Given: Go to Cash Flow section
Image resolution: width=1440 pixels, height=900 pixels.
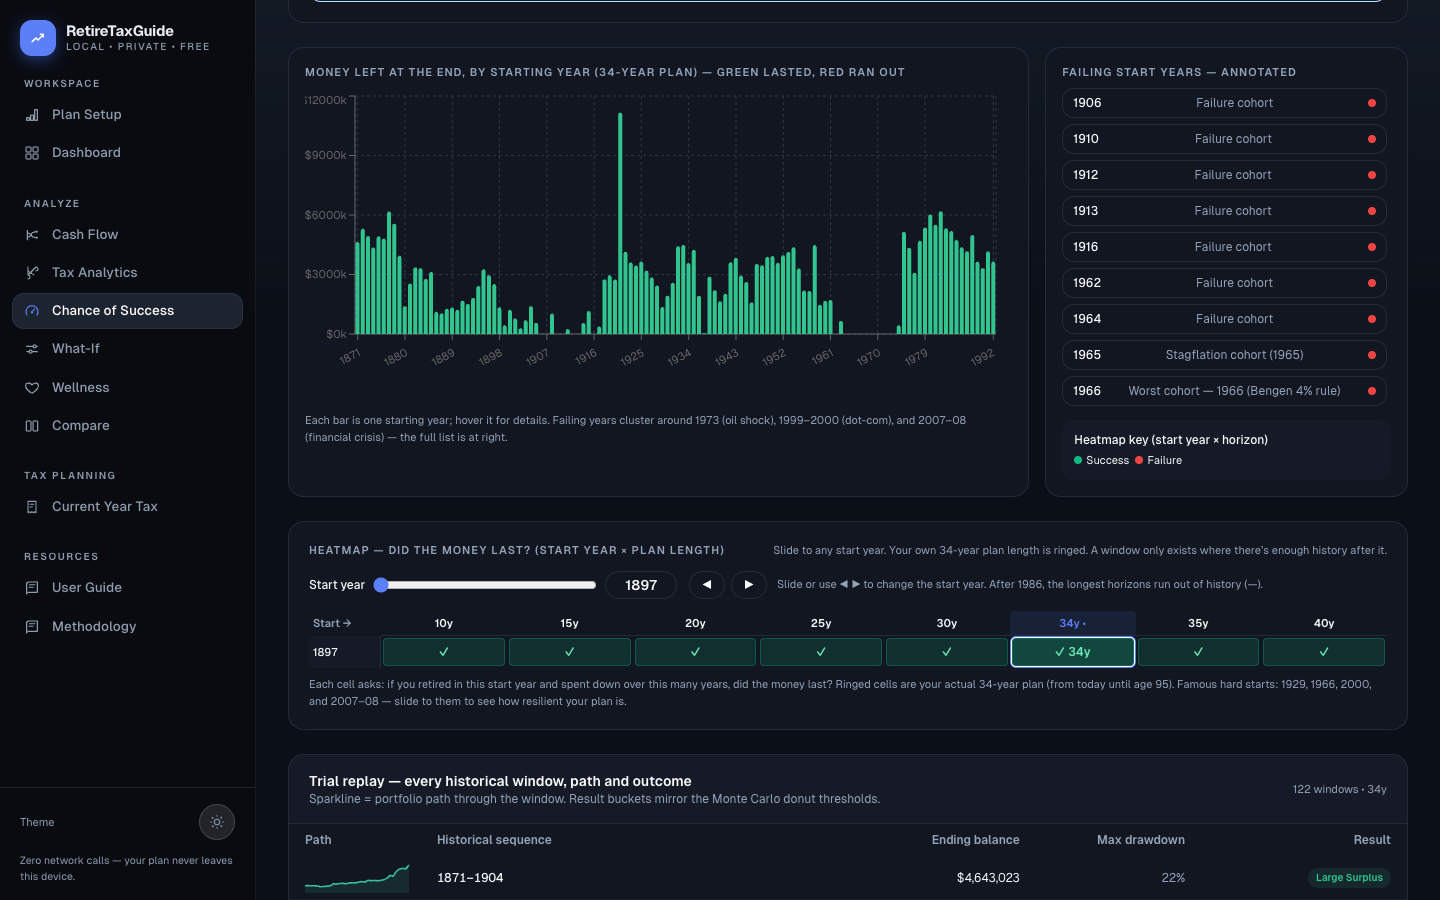Looking at the screenshot, I should [x=127, y=235].
